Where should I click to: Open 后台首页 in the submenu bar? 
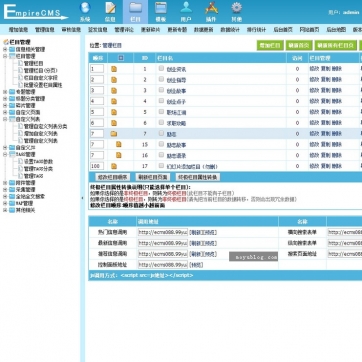[x=283, y=30]
